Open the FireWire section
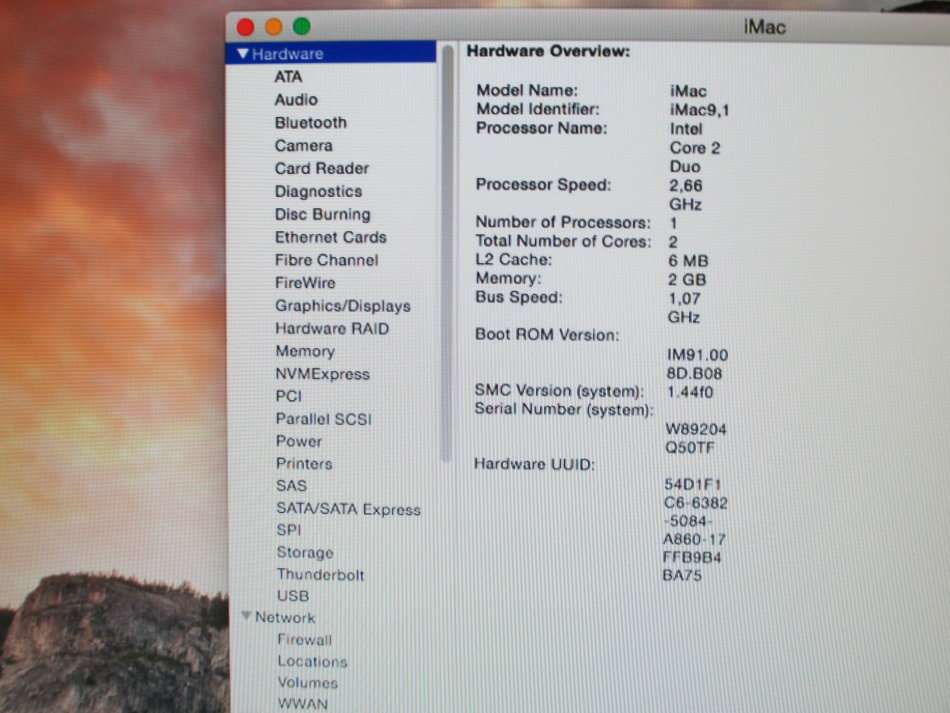This screenshot has height=713, width=950. pyautogui.click(x=305, y=283)
